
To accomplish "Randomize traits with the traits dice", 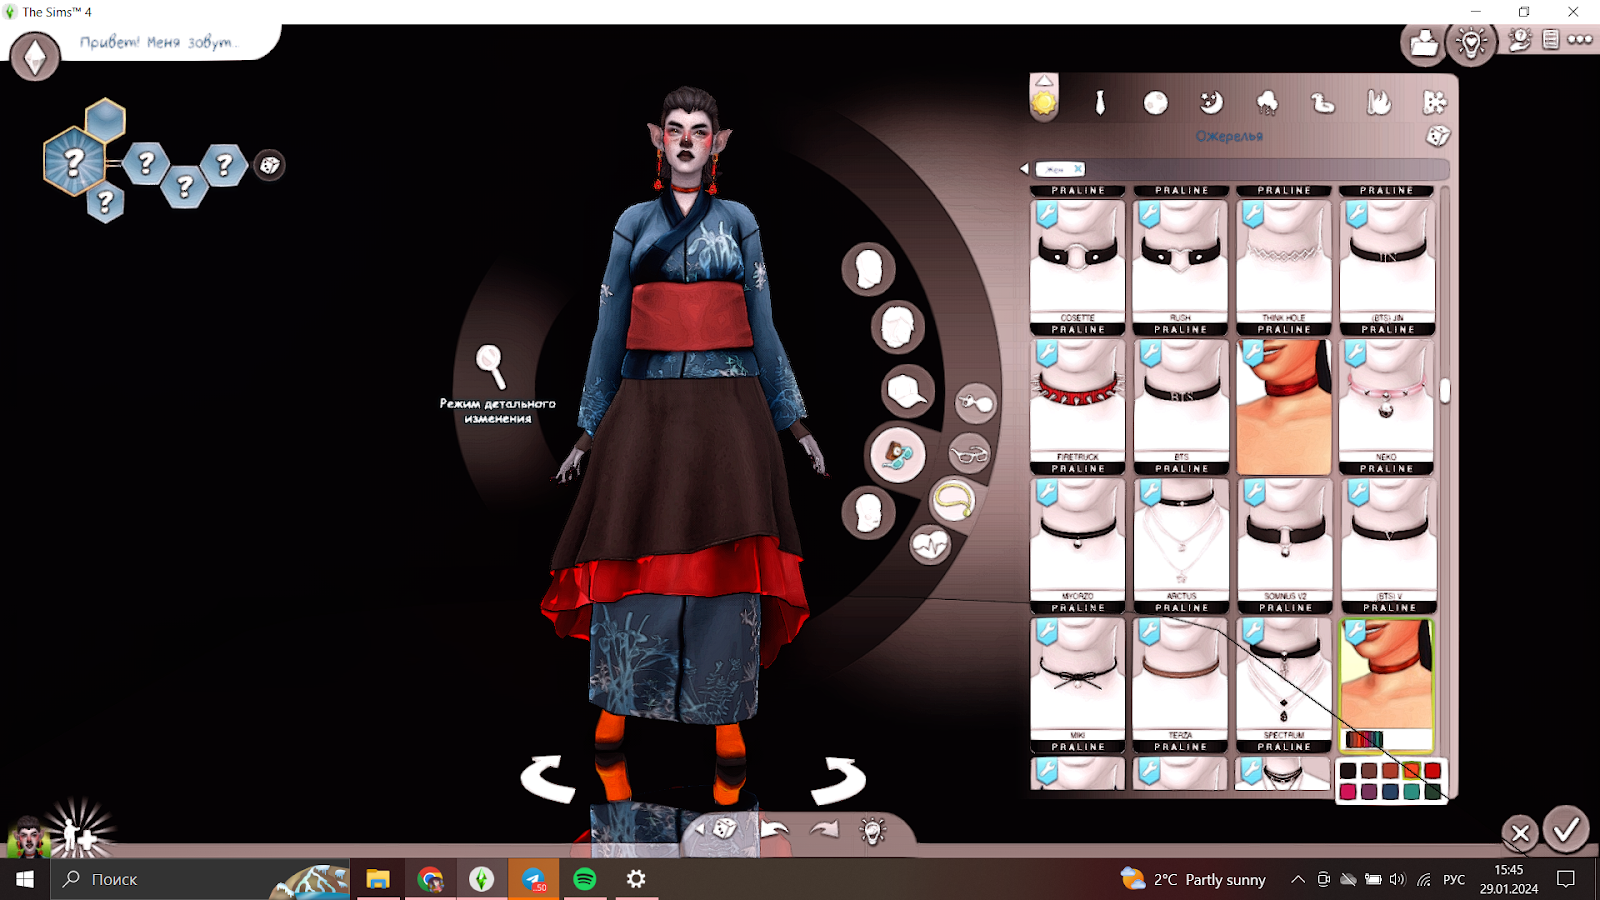I will (x=270, y=165).
